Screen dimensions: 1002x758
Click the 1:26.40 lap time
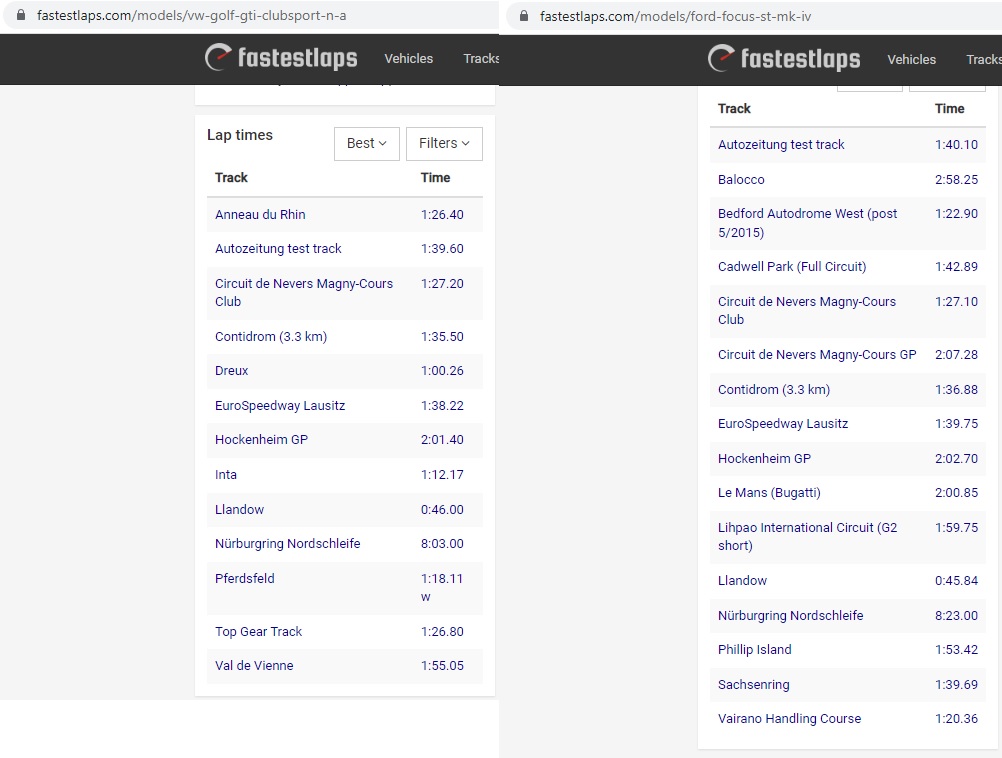coord(442,215)
